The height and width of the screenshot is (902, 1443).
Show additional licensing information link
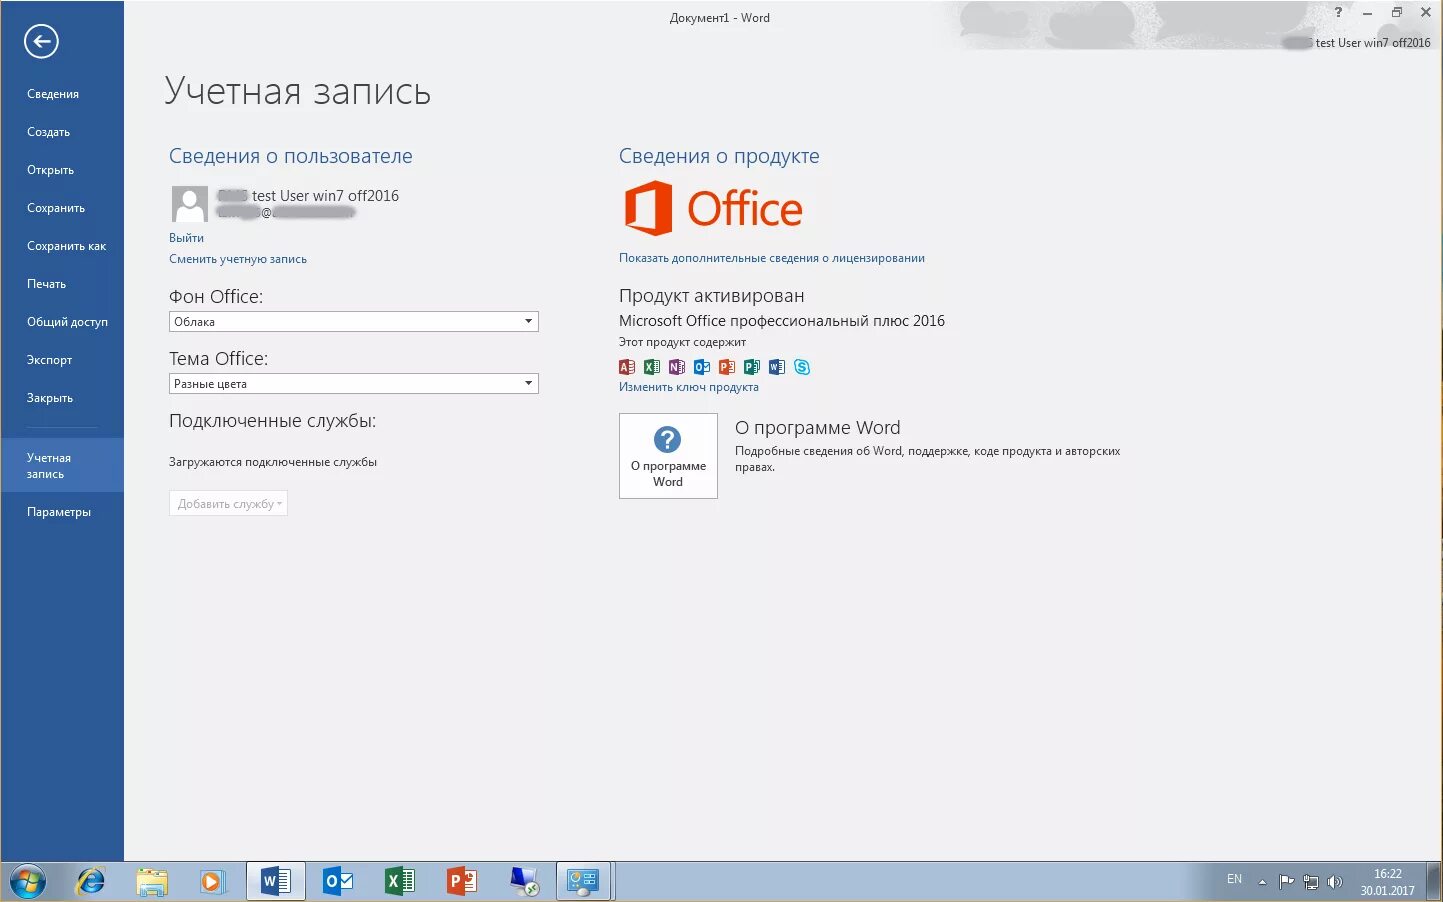tap(772, 258)
